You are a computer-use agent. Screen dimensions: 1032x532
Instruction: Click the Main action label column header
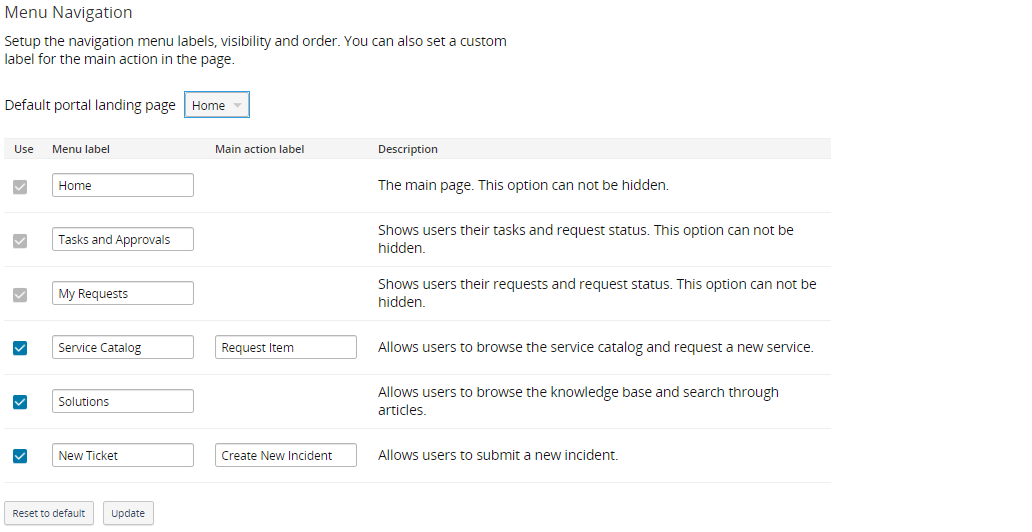259,149
